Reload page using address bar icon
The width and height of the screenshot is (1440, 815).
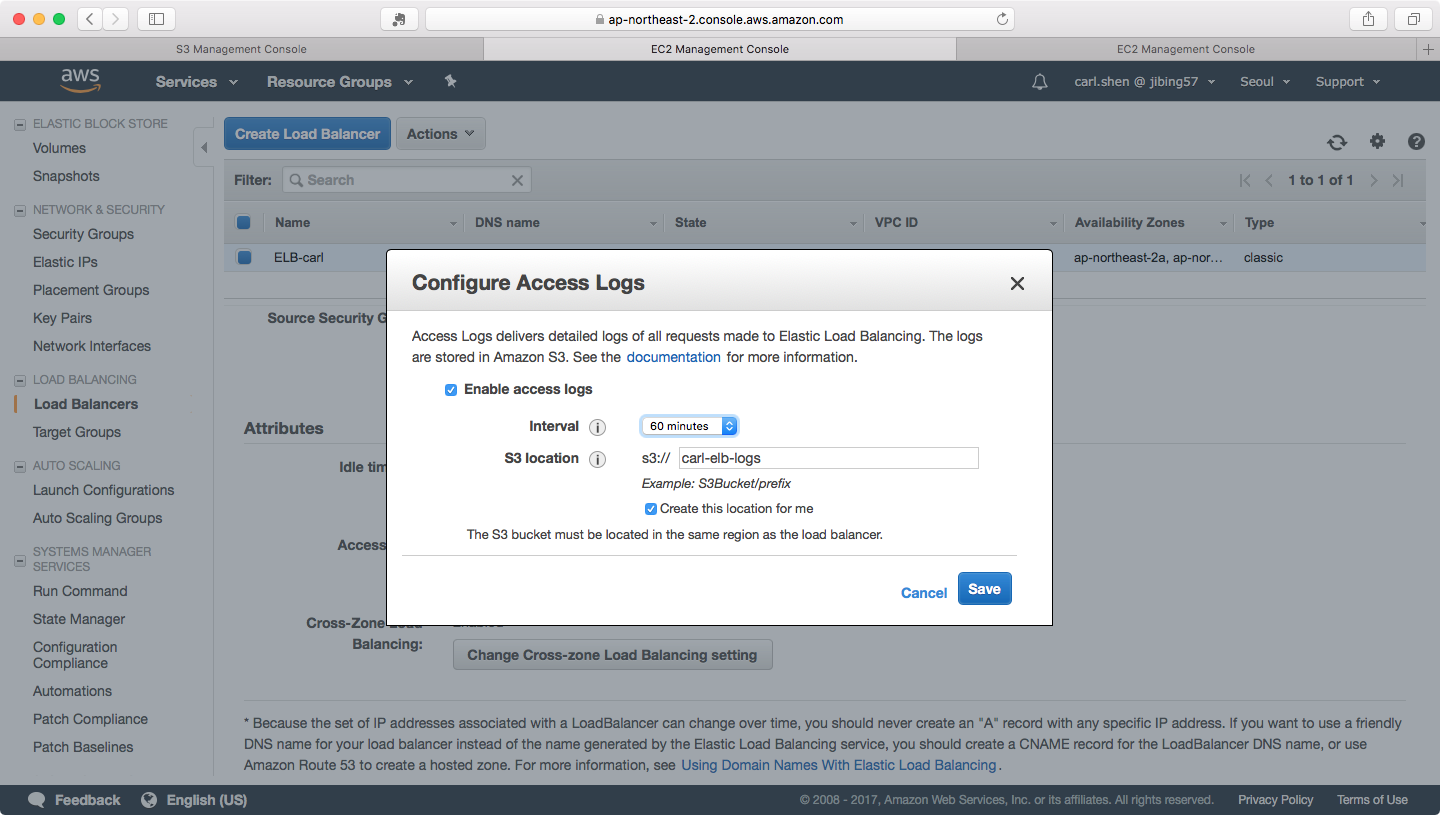(1002, 19)
